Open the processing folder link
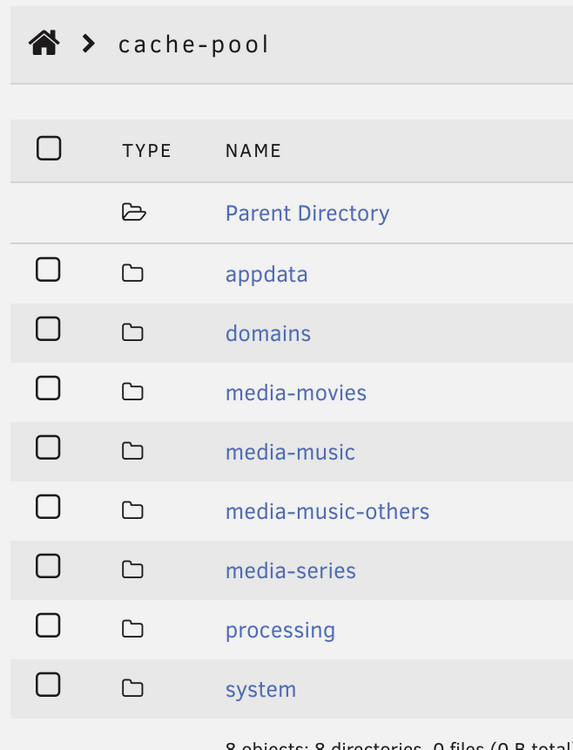Image resolution: width=573 pixels, height=750 pixels. point(280,630)
